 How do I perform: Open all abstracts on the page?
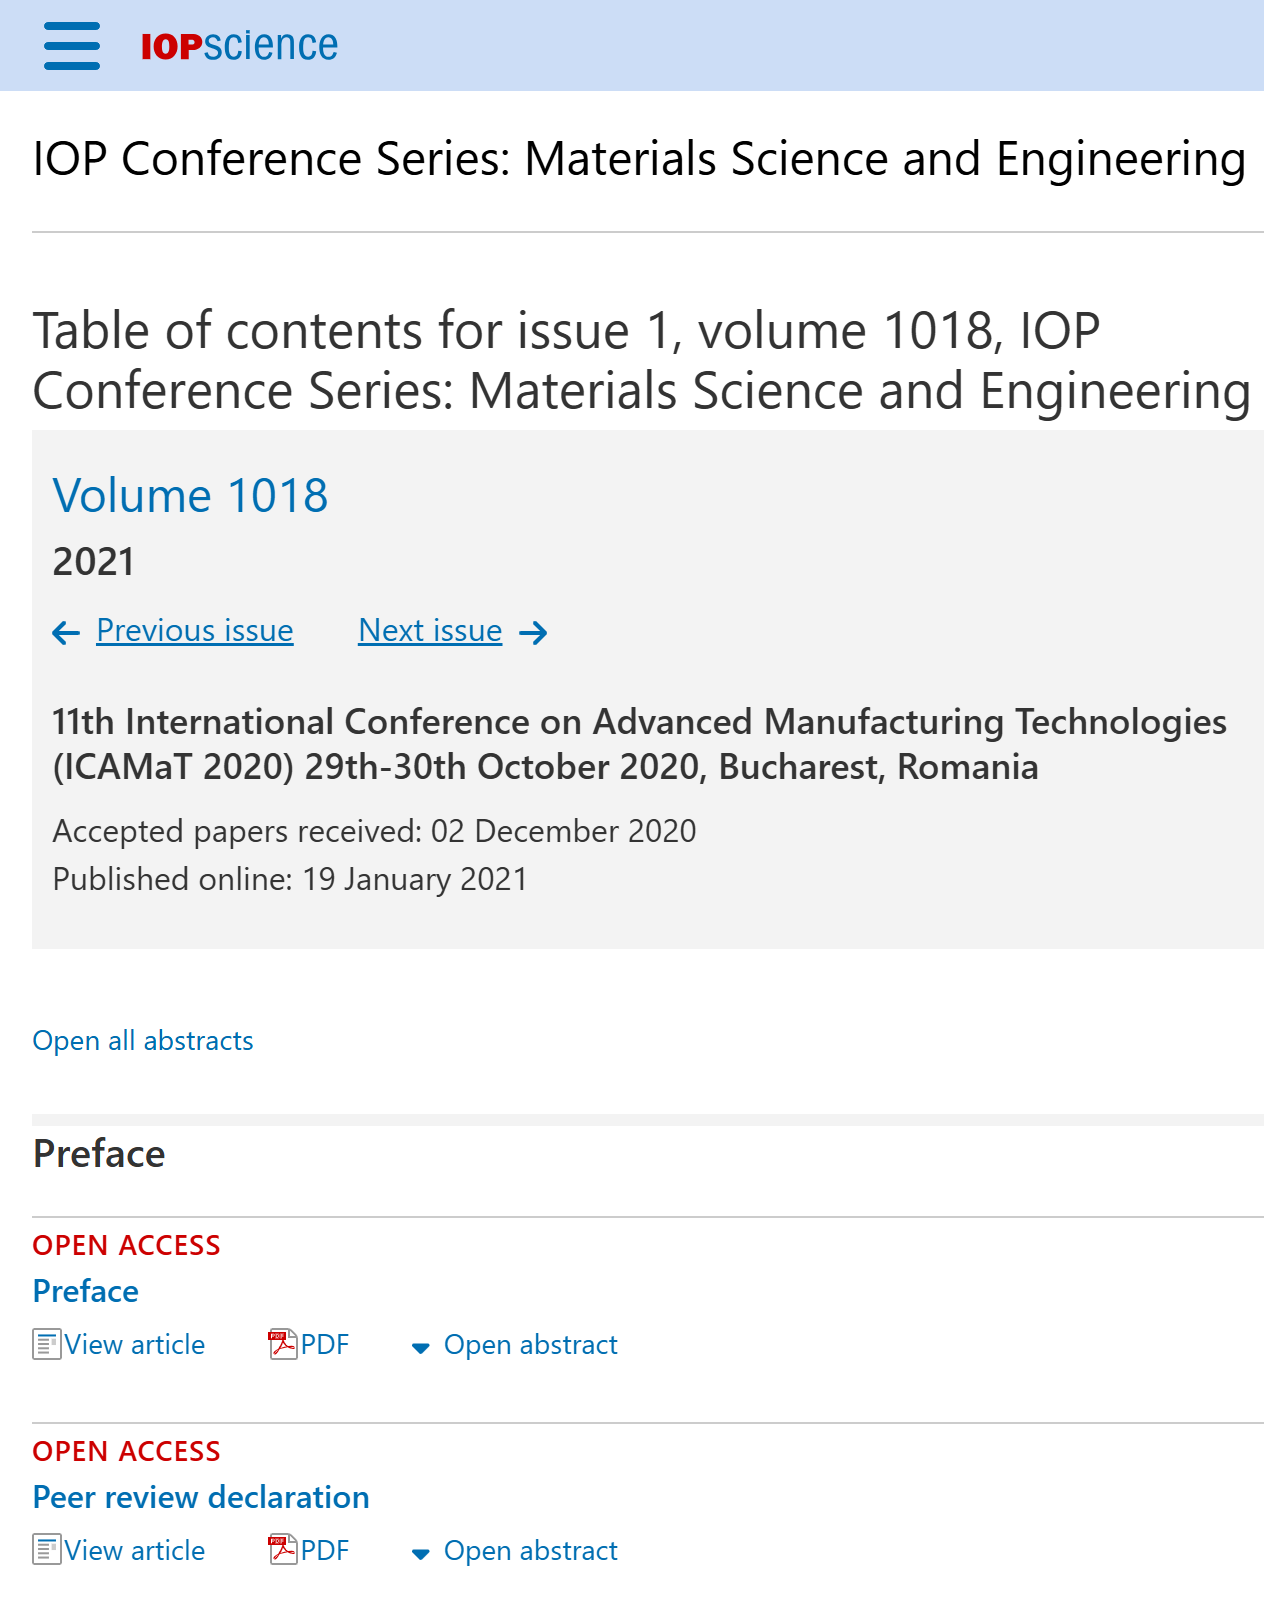[143, 1041]
